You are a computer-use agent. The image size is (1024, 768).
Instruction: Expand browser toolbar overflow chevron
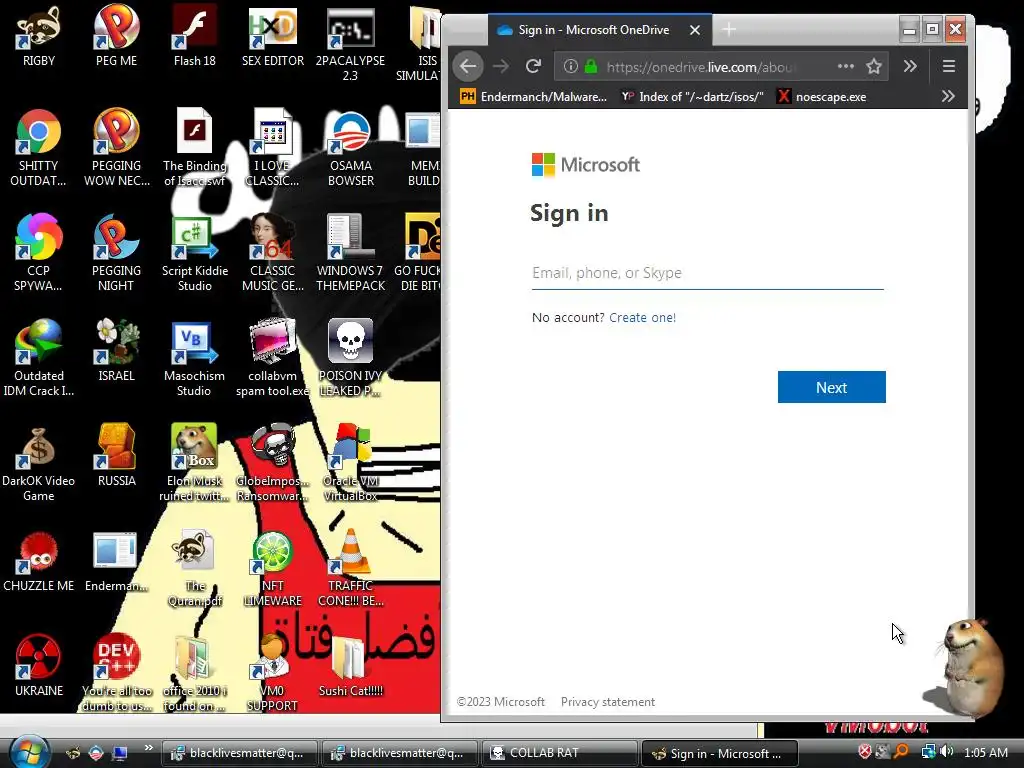pyautogui.click(x=910, y=66)
